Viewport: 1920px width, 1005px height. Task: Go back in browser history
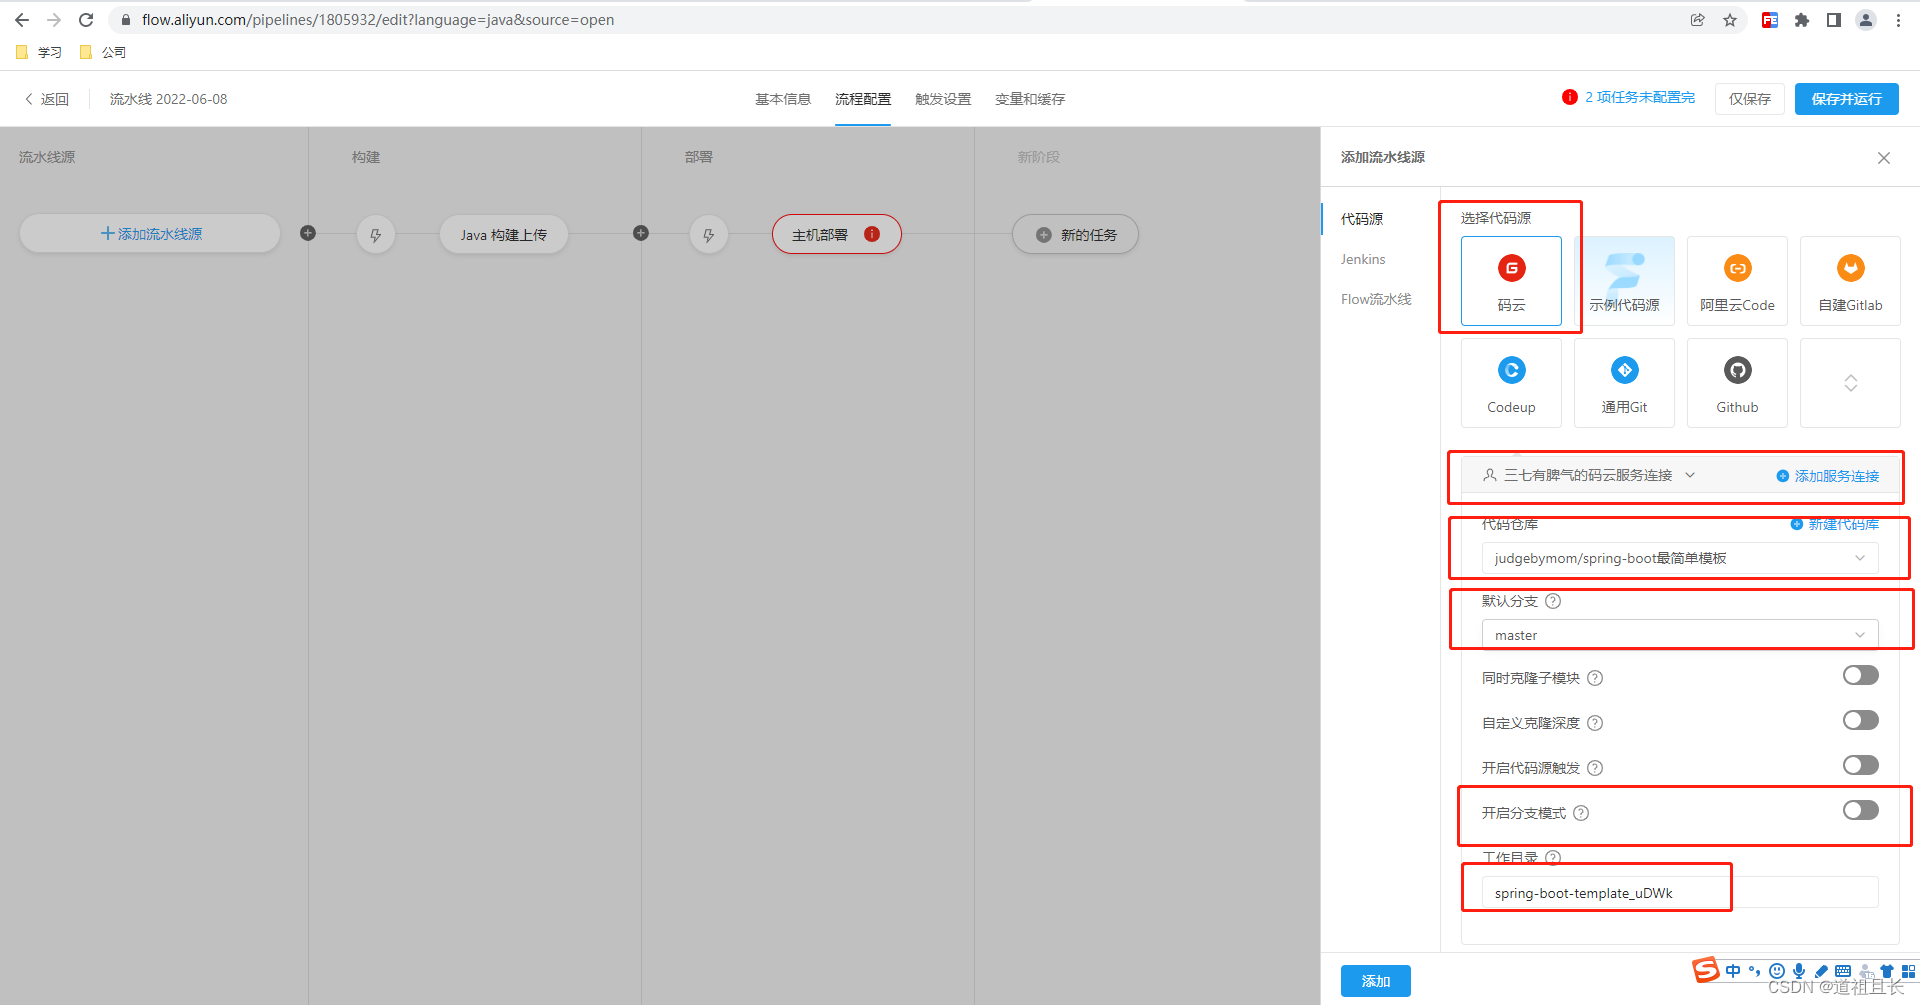22,20
